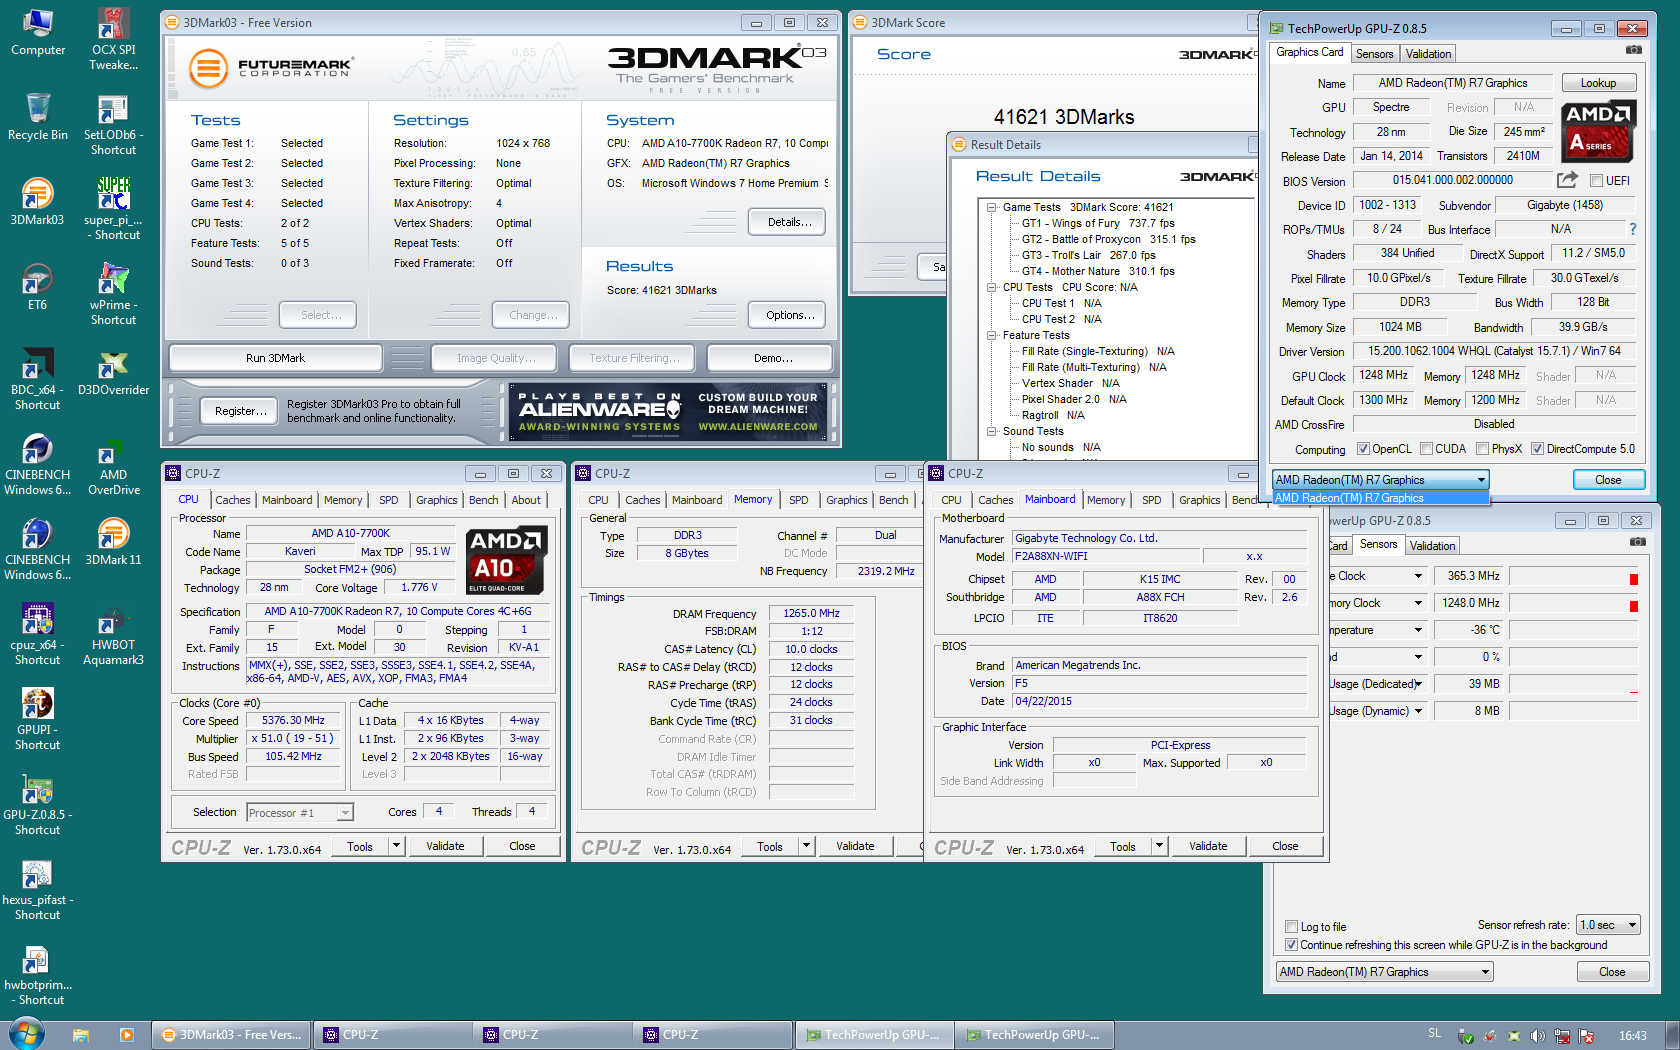Viewport: 1680px width, 1050px height.
Task: Open the hexus_pifast shortcut icon
Action: pos(37,889)
